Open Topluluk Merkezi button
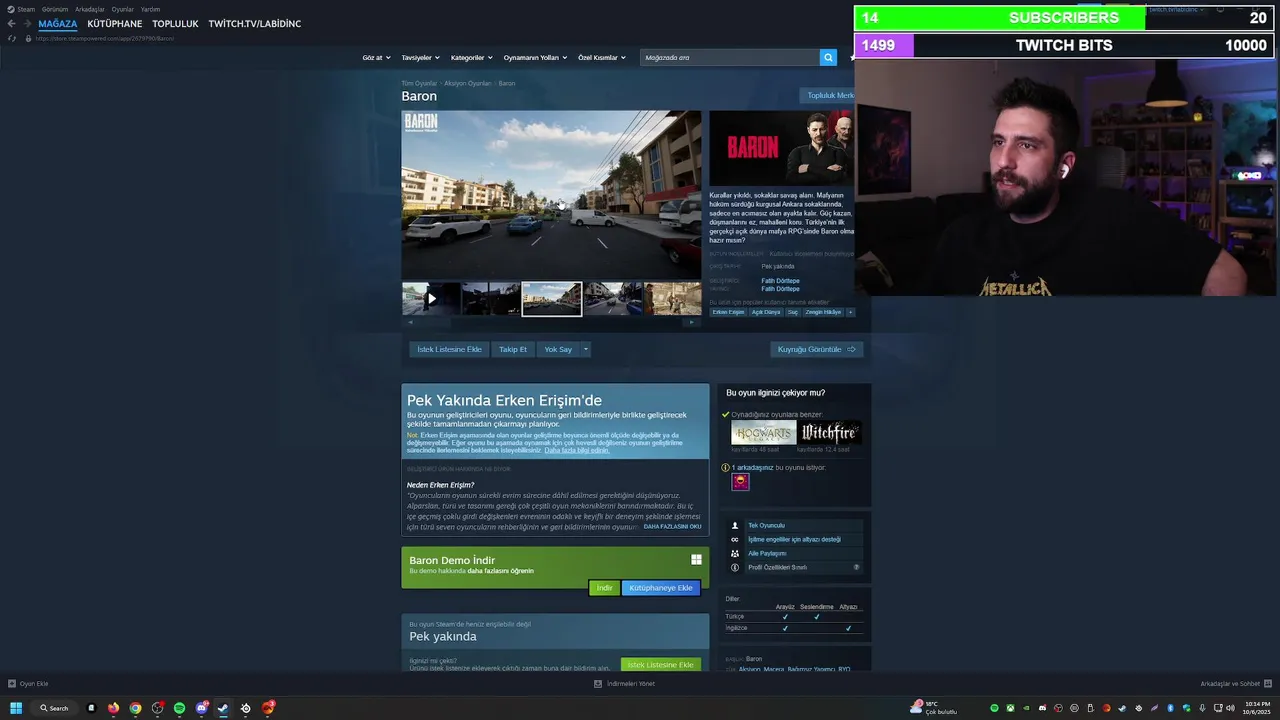The width and height of the screenshot is (1280, 720). point(828,95)
